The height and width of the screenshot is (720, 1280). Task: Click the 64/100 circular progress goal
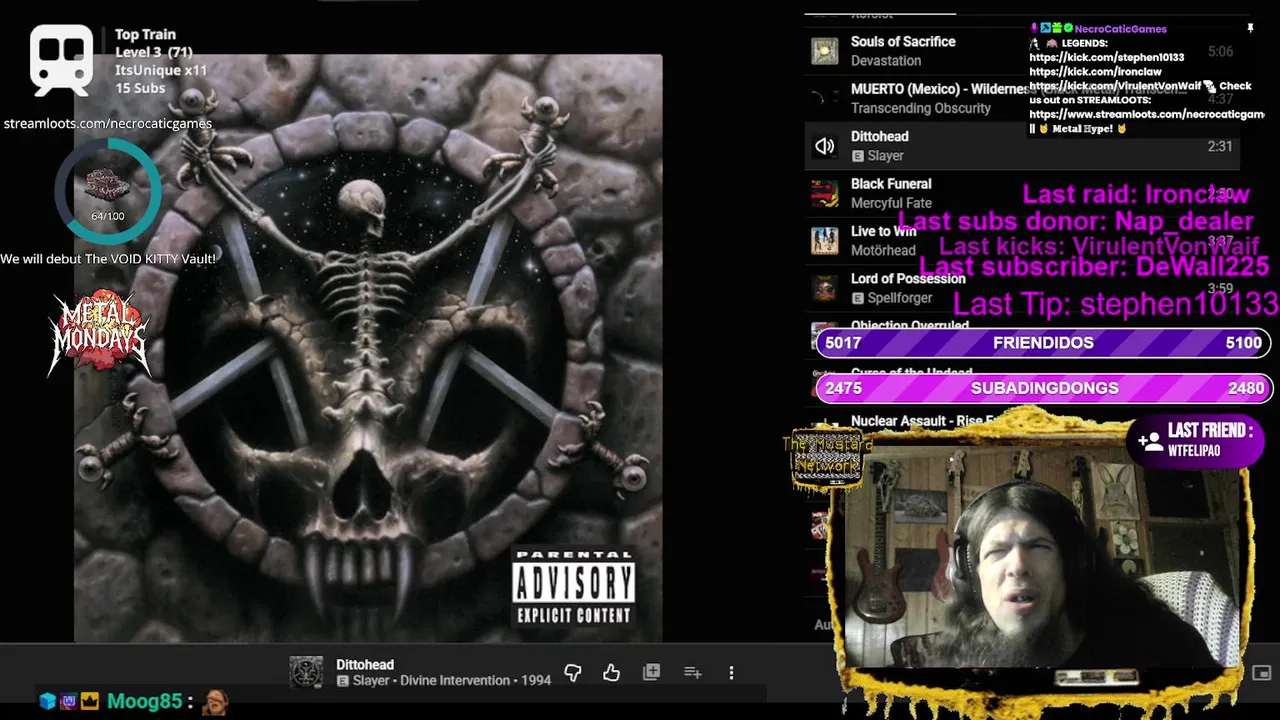pos(108,192)
